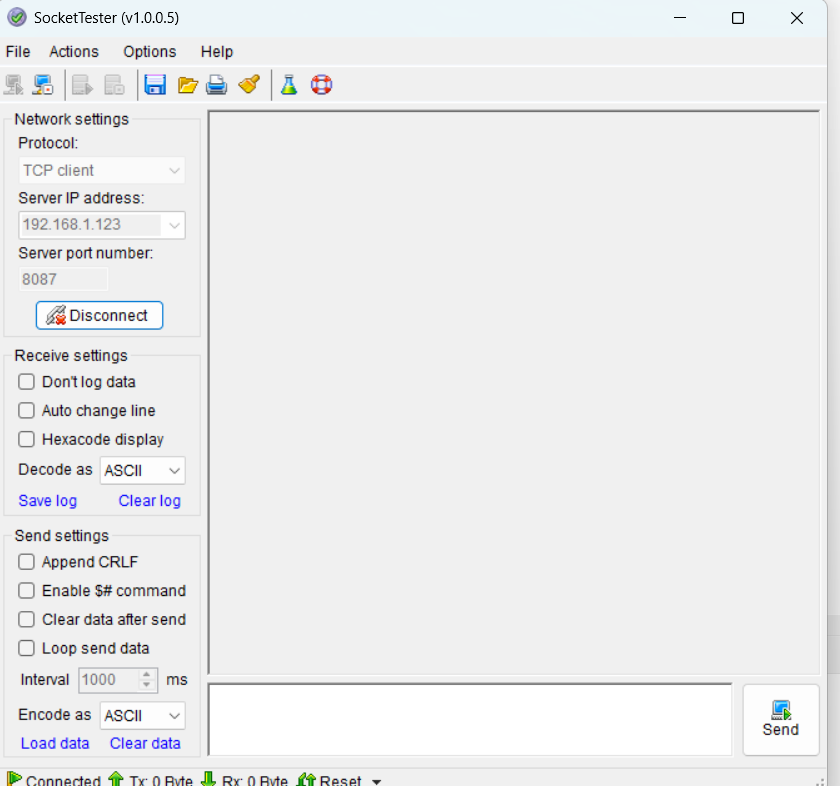
Task: Open the Help menu
Action: click(x=217, y=51)
